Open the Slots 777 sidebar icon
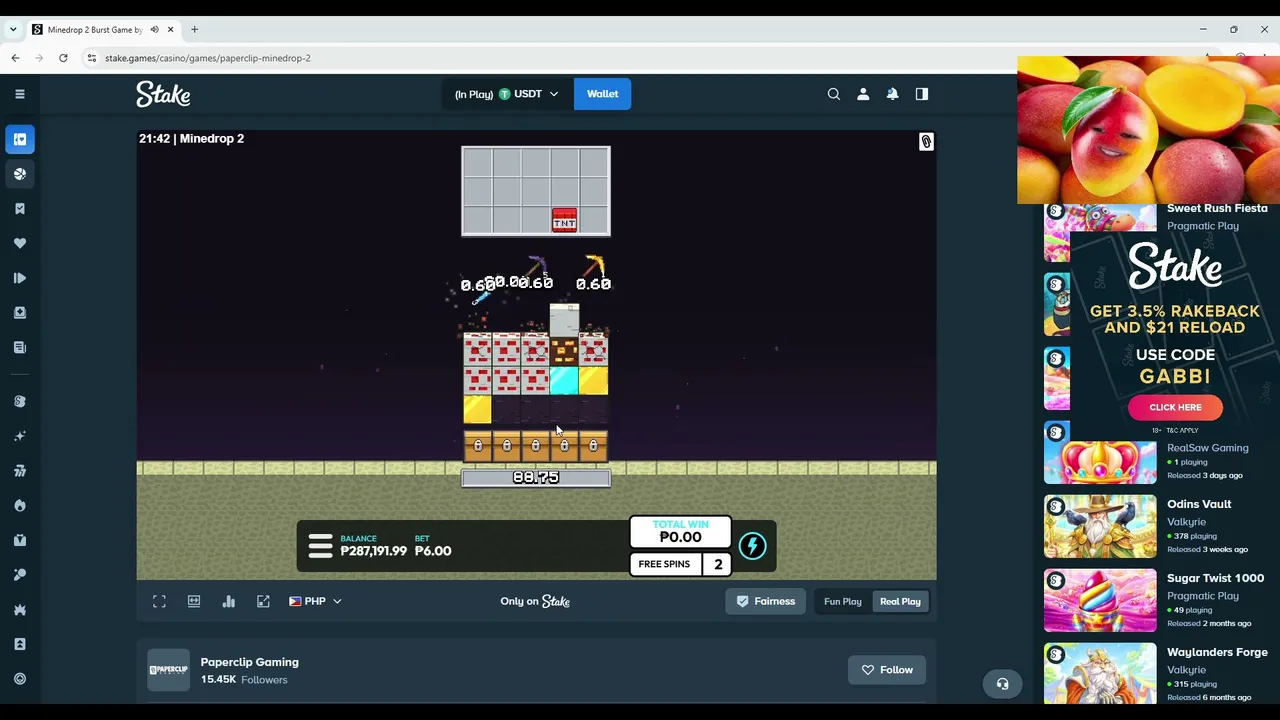The image size is (1280, 720). point(19,471)
